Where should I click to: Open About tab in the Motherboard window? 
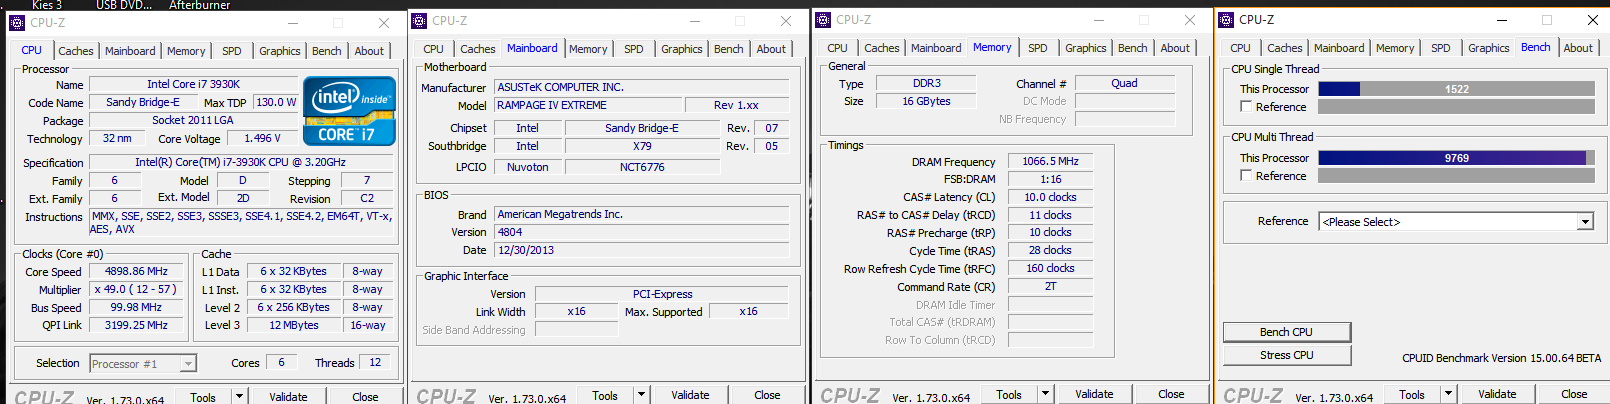coord(771,49)
